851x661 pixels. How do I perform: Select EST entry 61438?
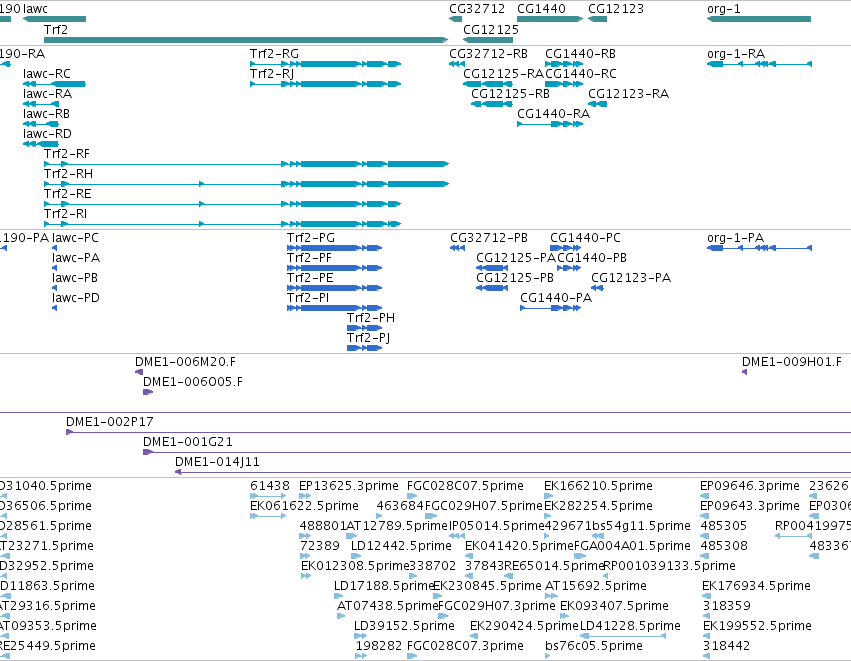(x=270, y=486)
